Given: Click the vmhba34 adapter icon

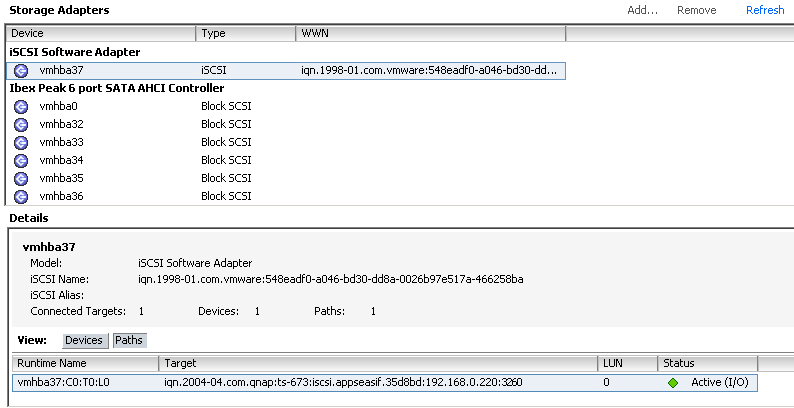Looking at the screenshot, I should click(x=21, y=160).
